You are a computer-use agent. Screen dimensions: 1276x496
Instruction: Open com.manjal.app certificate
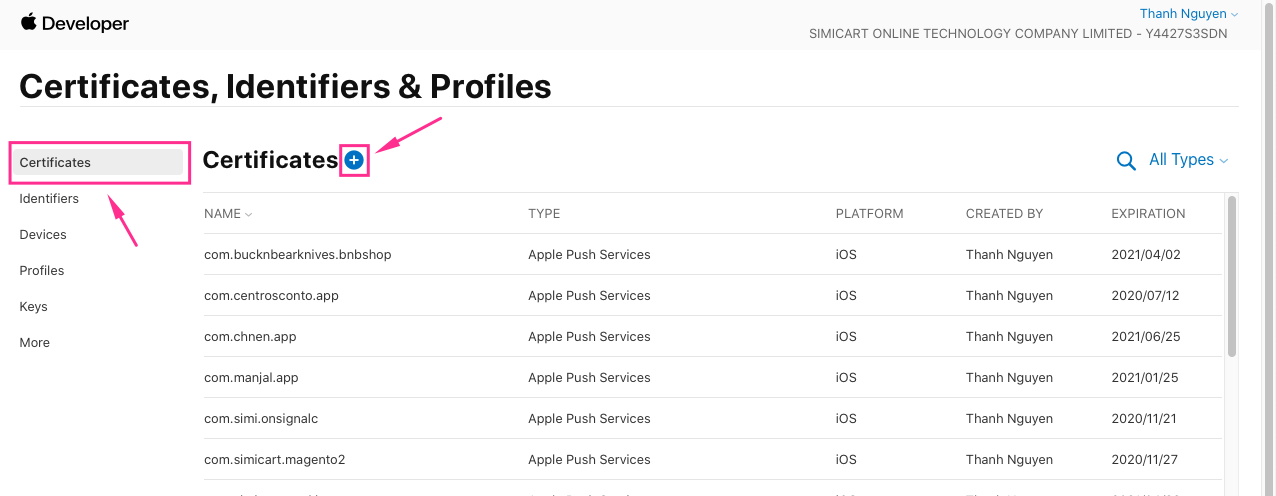pyautogui.click(x=251, y=377)
